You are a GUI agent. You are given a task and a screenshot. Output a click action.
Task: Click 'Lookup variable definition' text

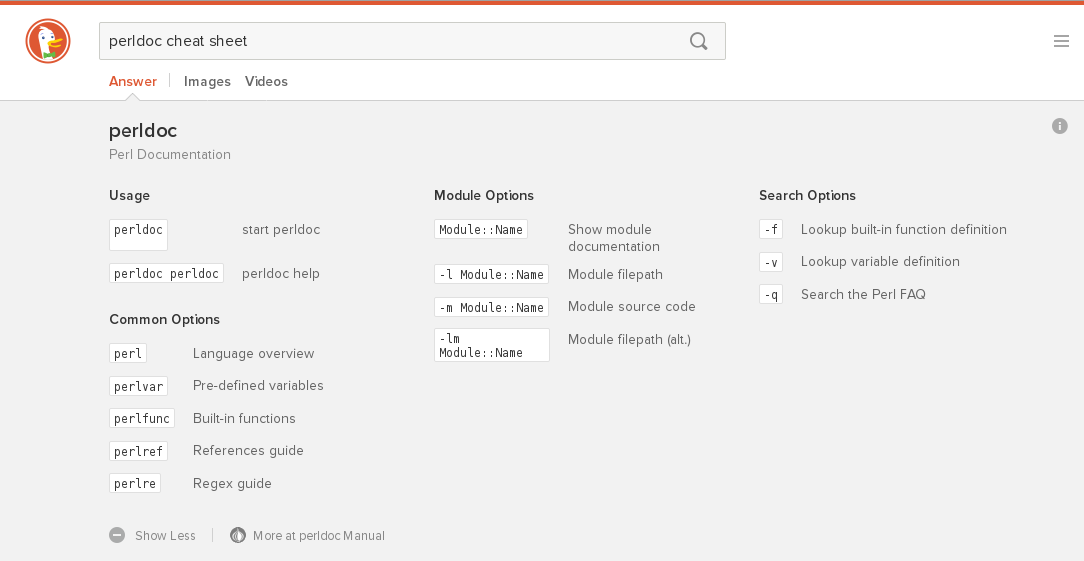880,261
